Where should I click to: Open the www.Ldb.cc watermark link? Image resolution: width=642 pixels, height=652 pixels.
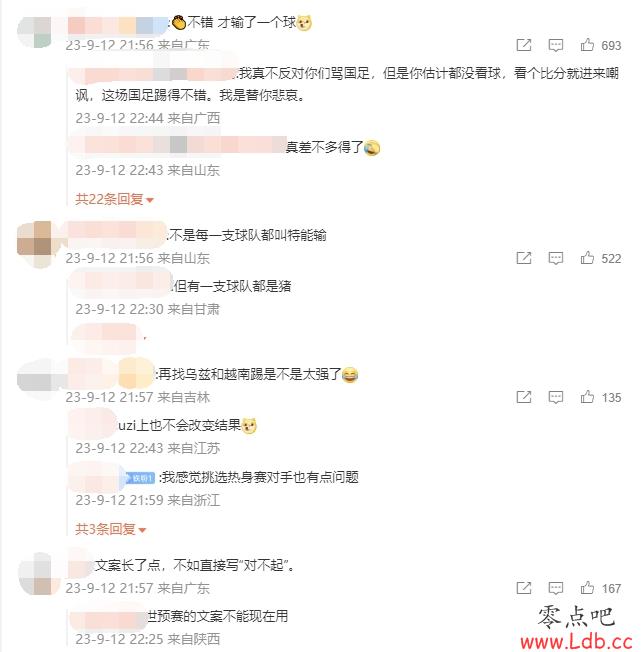(576, 642)
